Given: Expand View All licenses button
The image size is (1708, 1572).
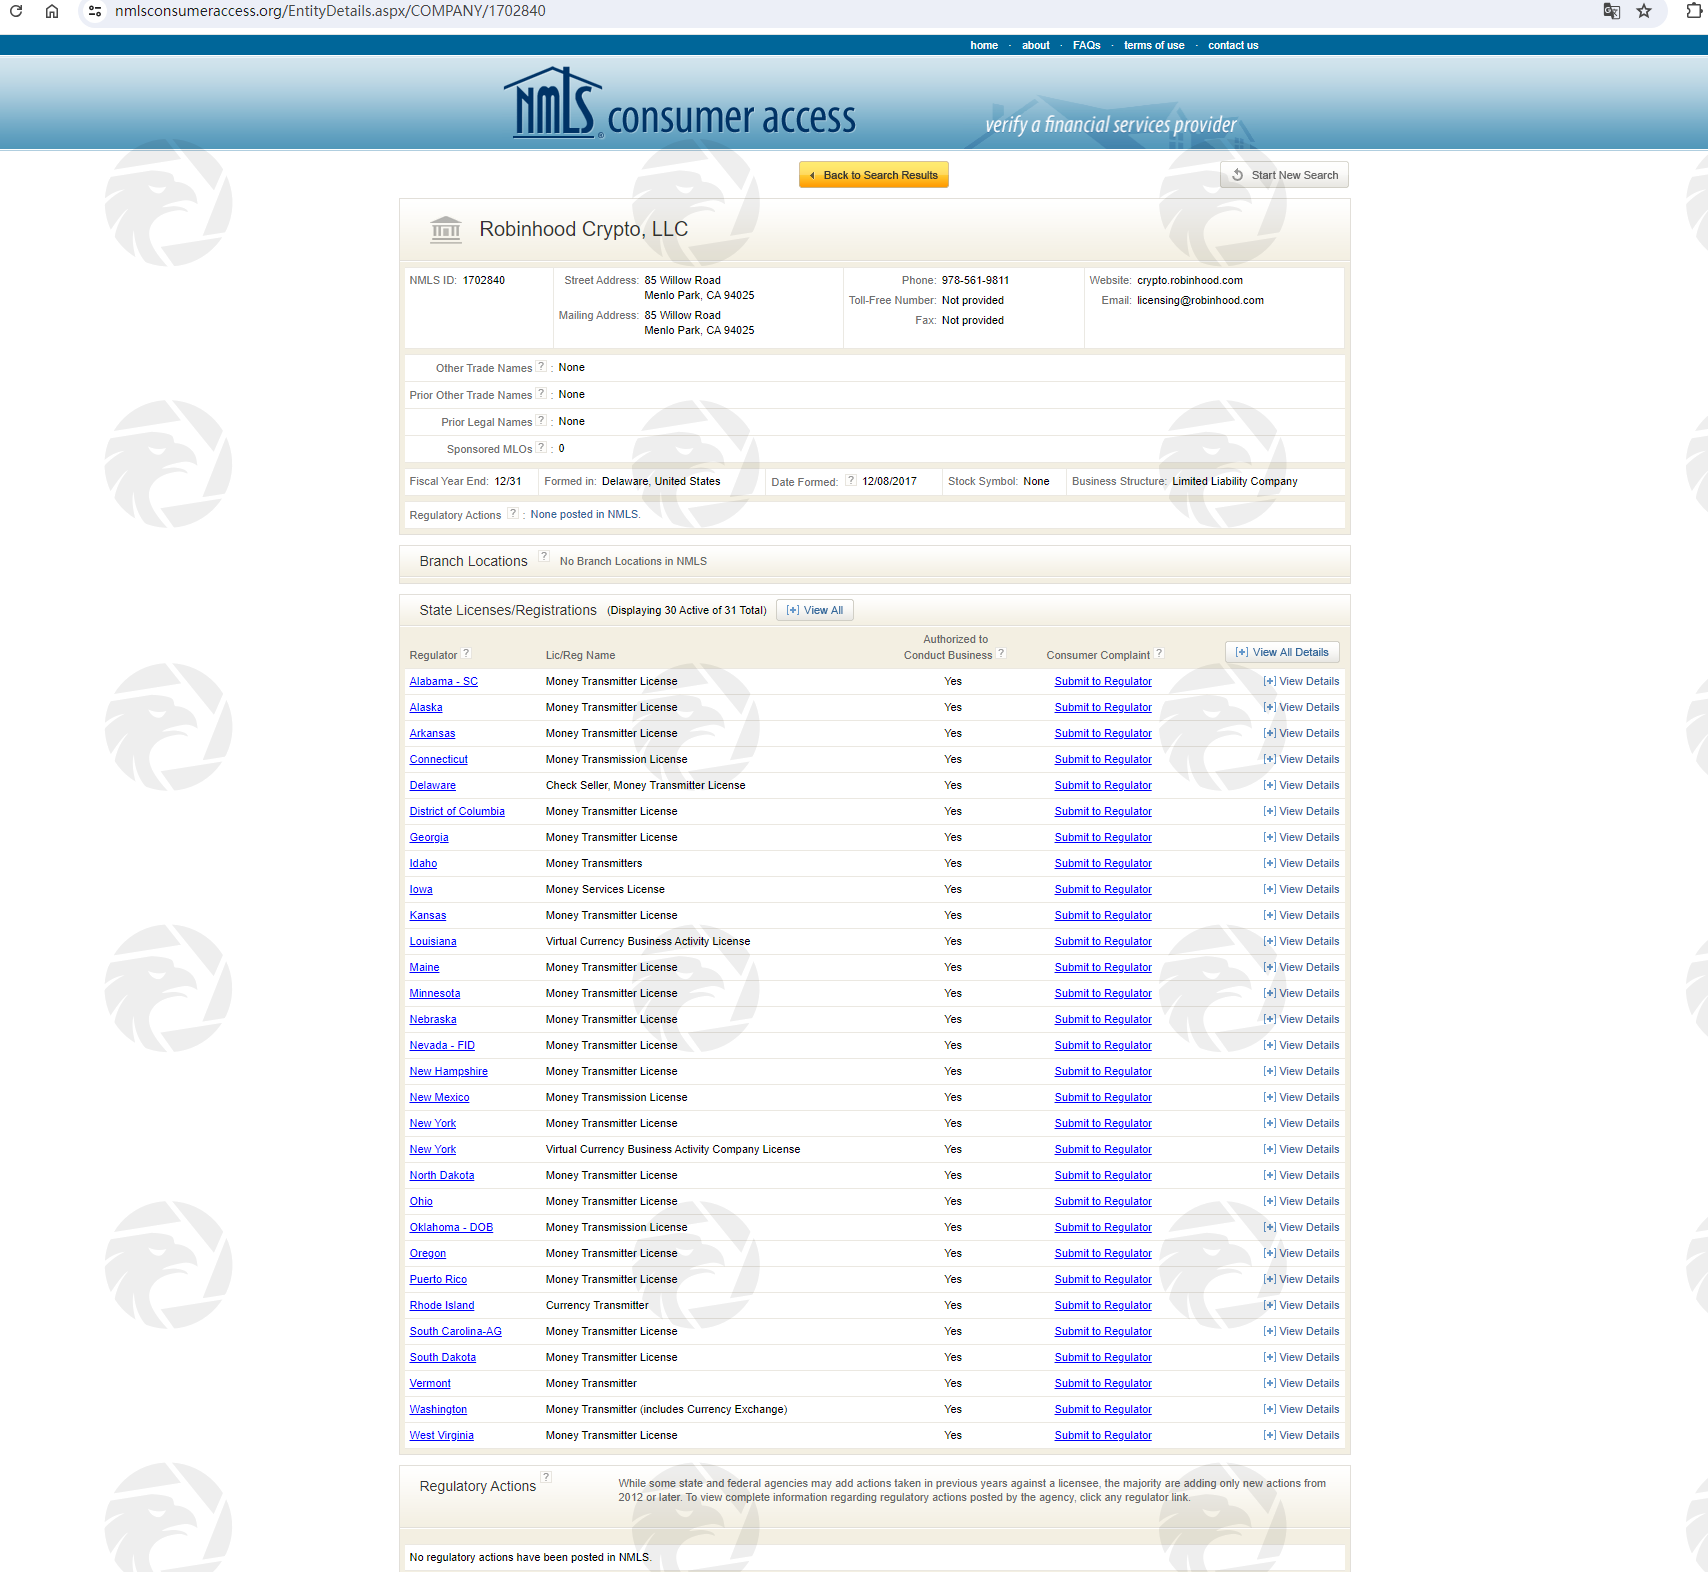Looking at the screenshot, I should (x=815, y=610).
